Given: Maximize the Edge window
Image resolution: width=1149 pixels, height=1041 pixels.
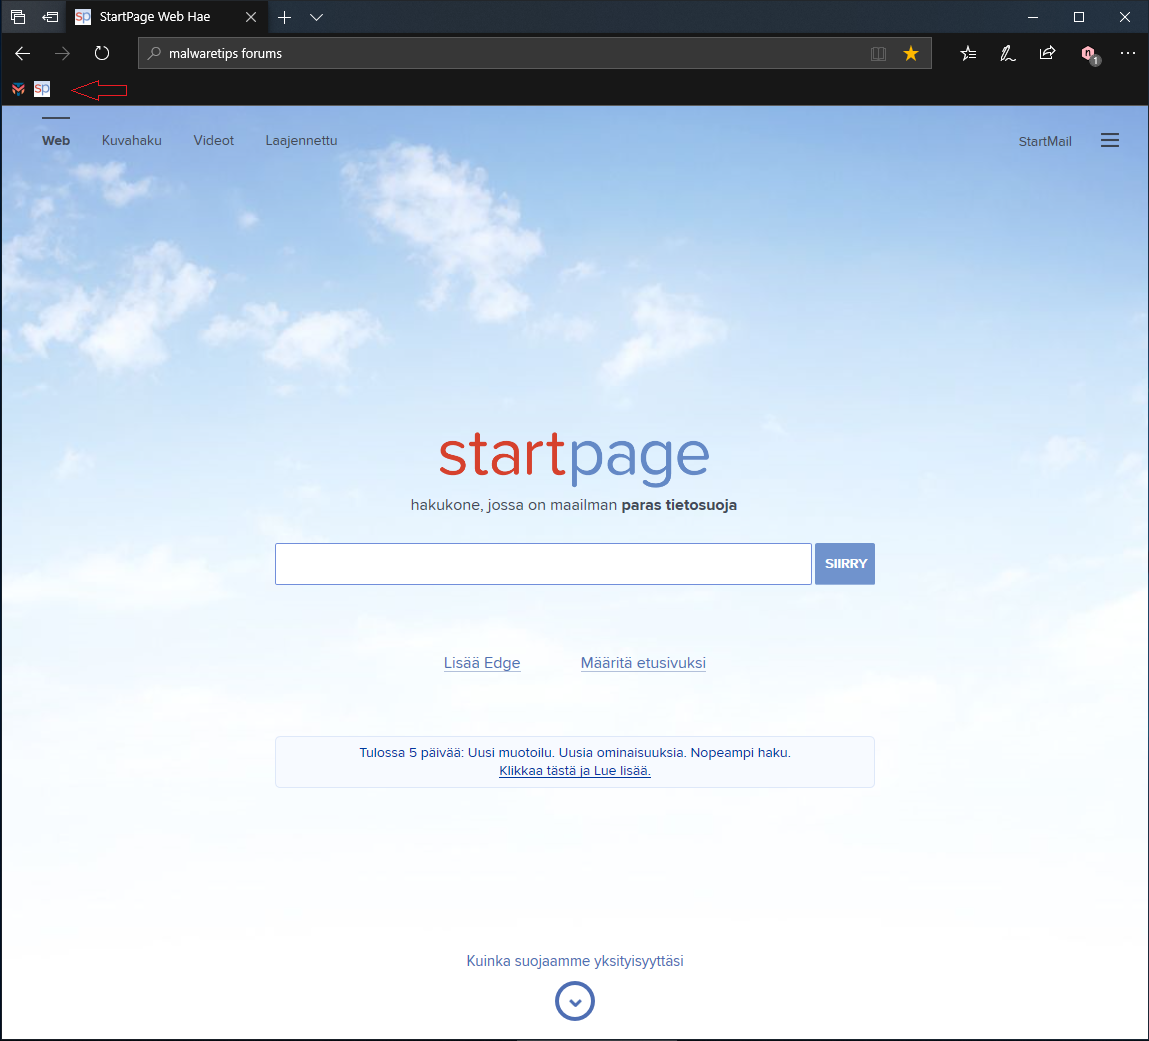Looking at the screenshot, I should (1079, 17).
